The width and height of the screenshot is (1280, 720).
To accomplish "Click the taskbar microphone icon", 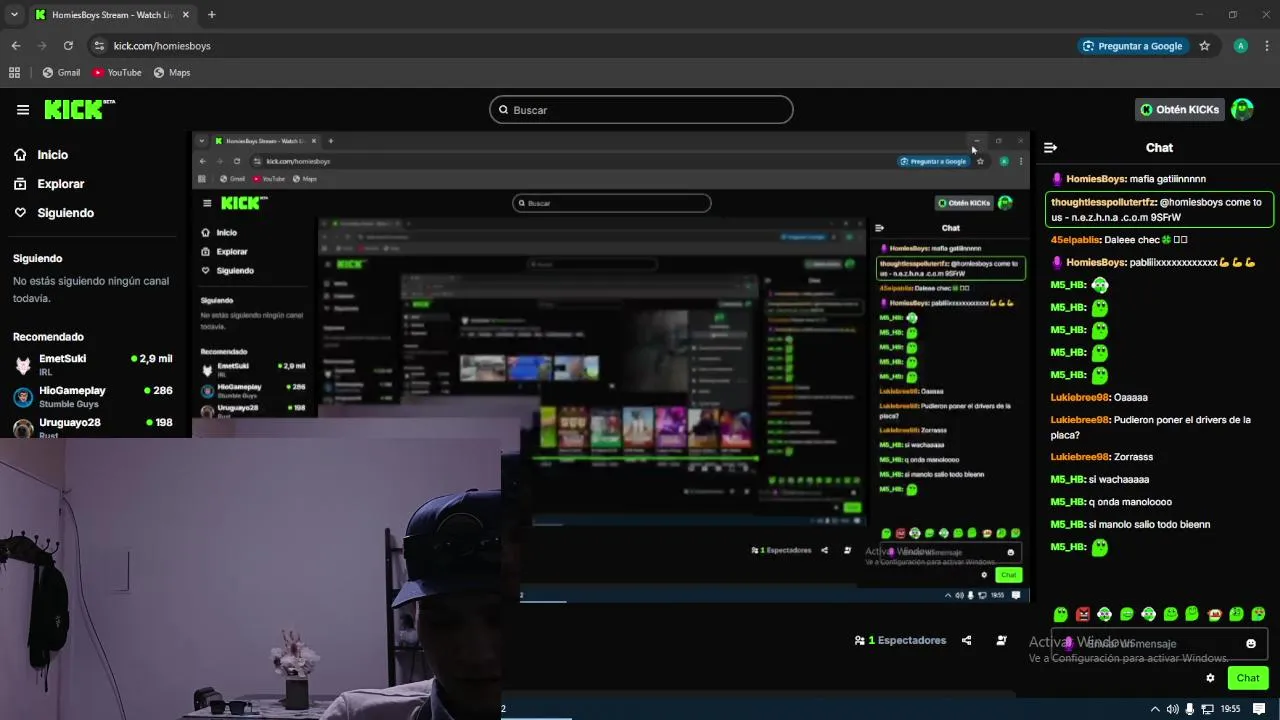I will click(1189, 709).
